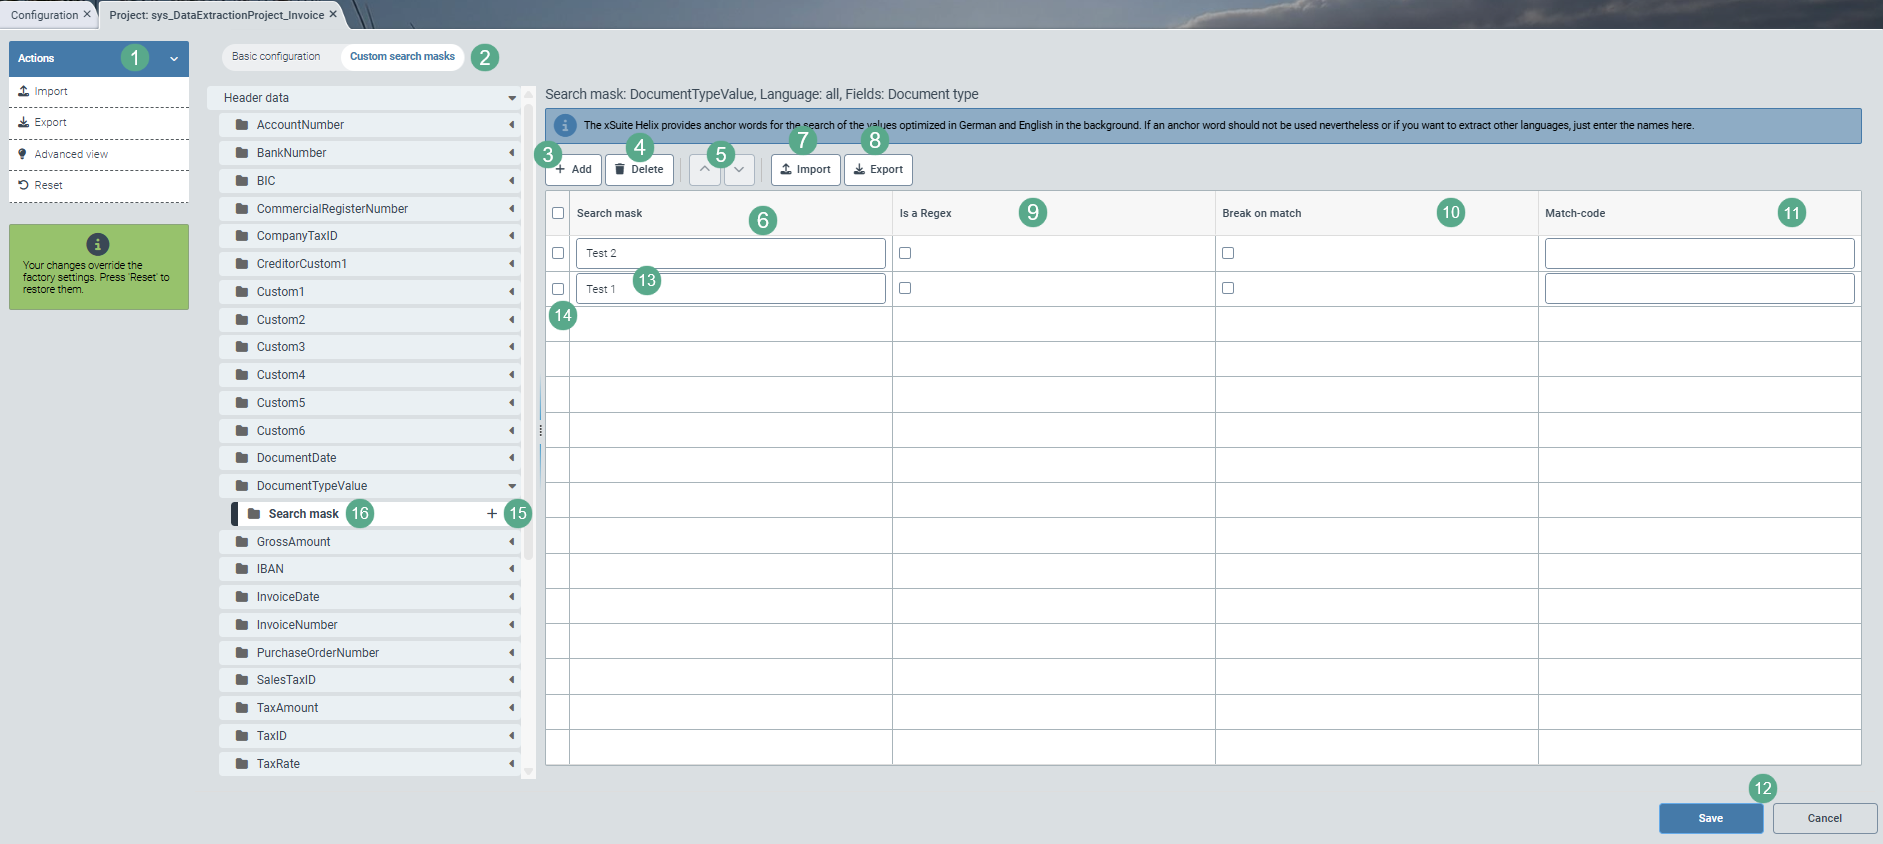Click the move row up arrow icon
The height and width of the screenshot is (844, 1883).
704,170
